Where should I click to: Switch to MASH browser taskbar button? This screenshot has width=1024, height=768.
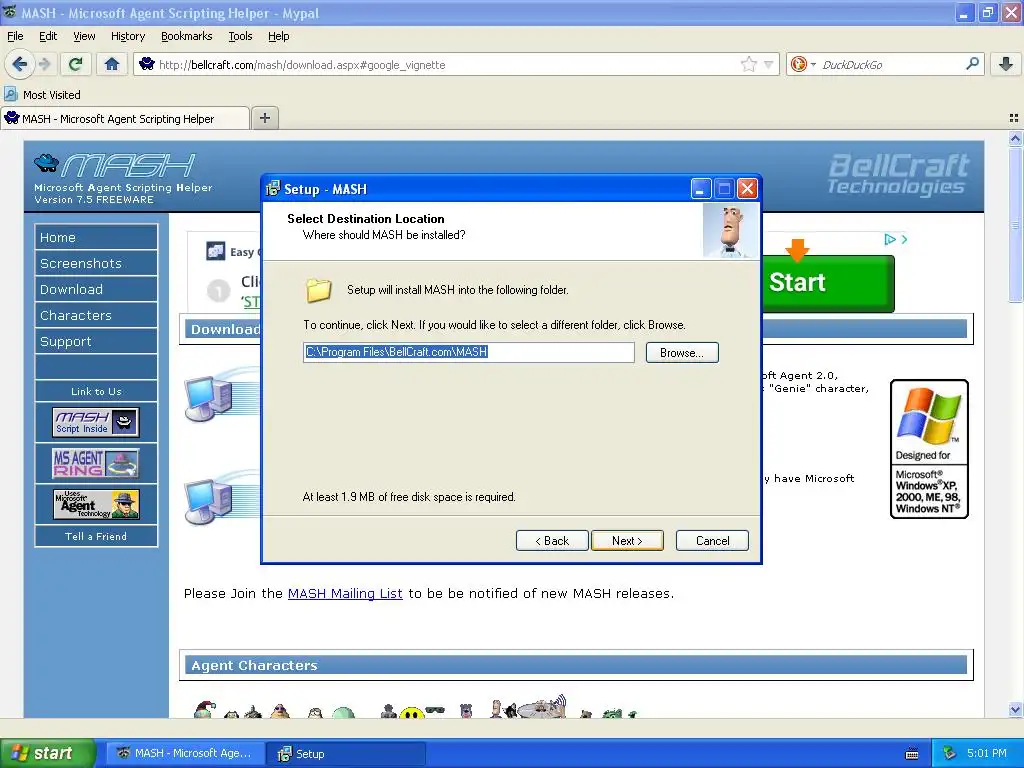click(186, 754)
